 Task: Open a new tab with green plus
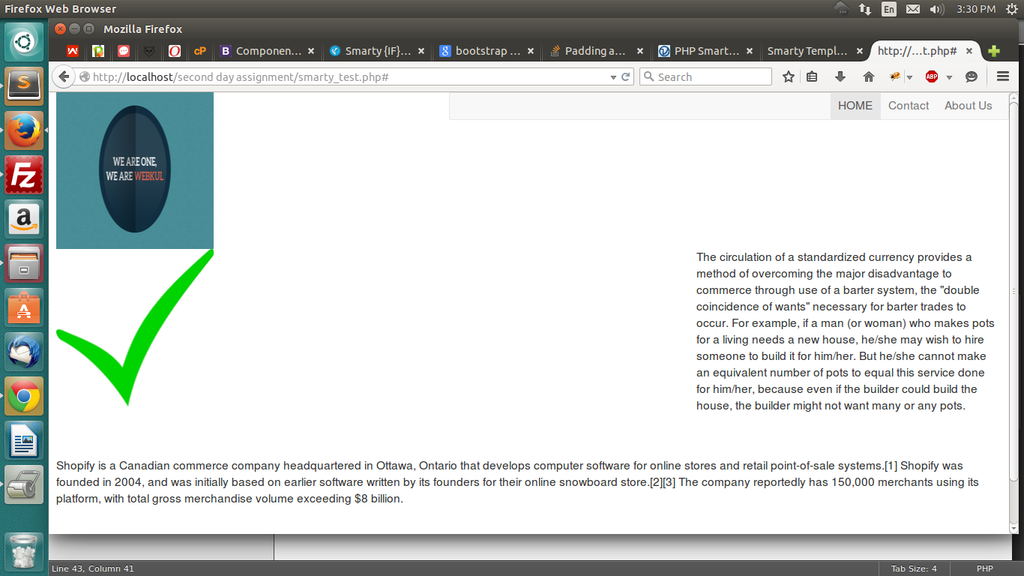tap(994, 51)
